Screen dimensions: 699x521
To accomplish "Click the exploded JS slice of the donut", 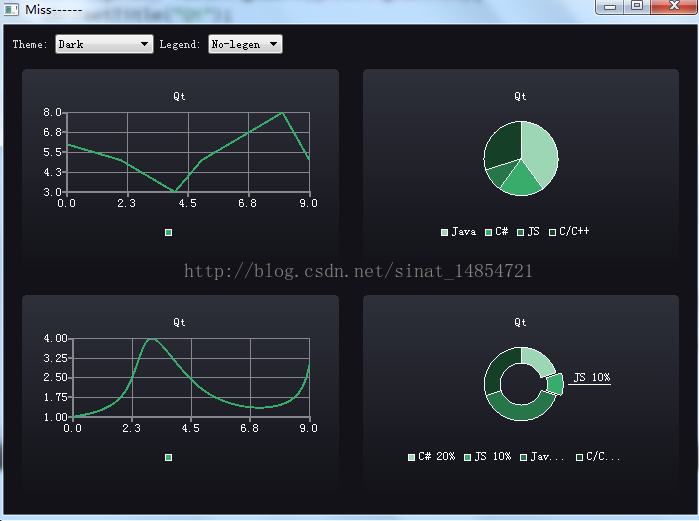I will 555,384.
